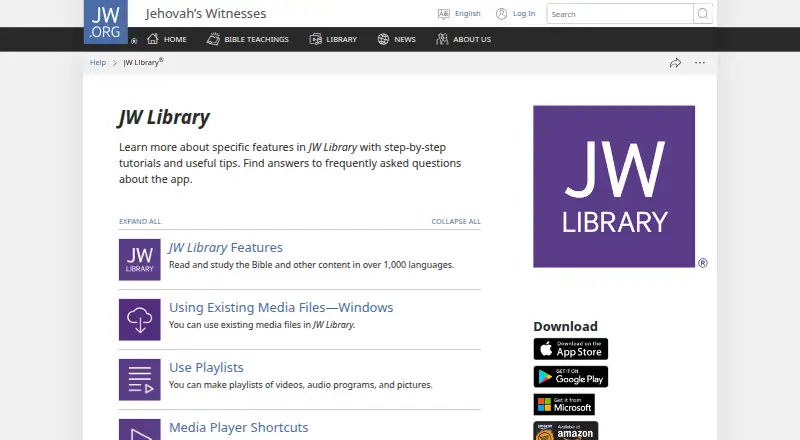Click the Library media icon in nav bar
800x440 pixels.
coord(315,39)
